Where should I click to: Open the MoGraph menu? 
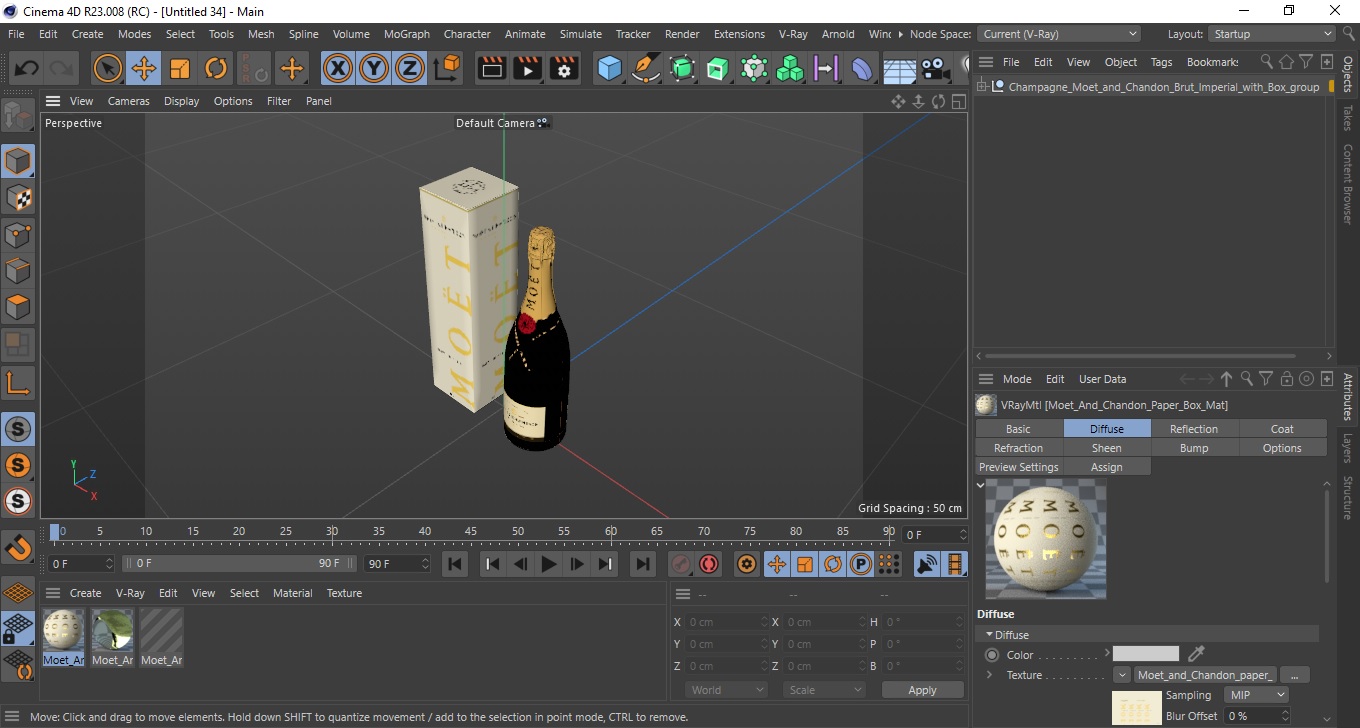click(x=407, y=34)
